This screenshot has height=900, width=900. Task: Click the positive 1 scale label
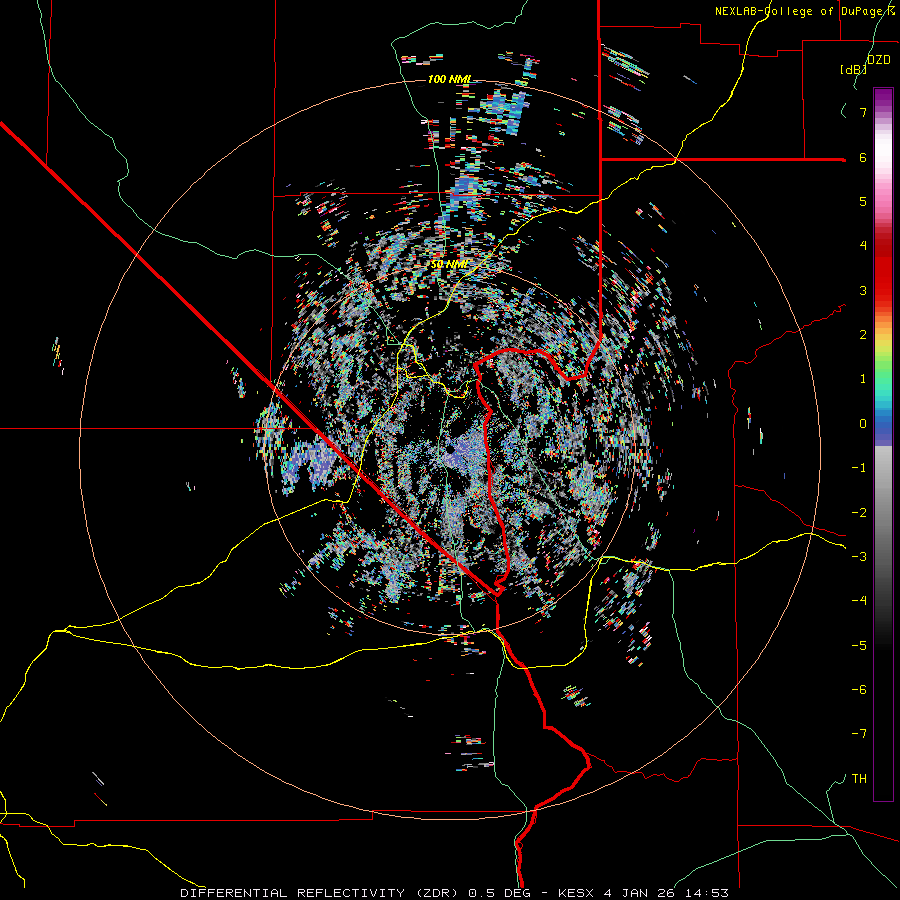(x=863, y=379)
